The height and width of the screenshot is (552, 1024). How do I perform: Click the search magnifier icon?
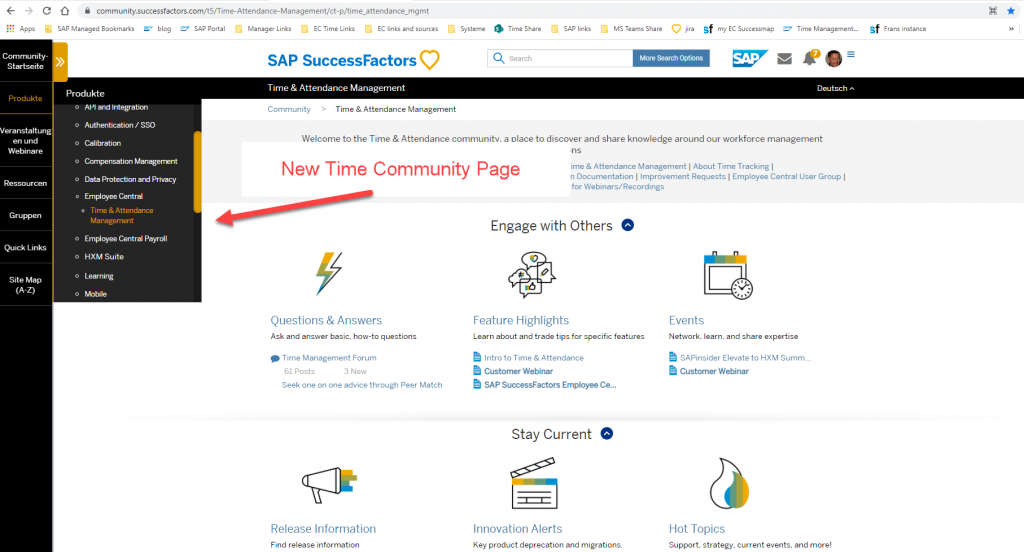[498, 58]
